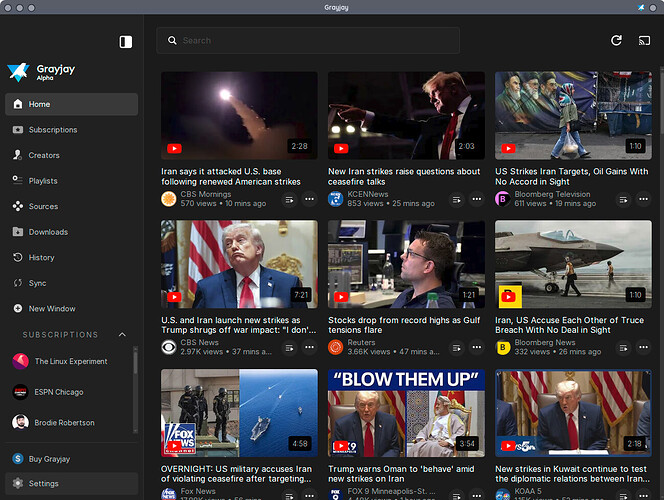
Task: Add CBS News video to queue
Action: [289, 348]
